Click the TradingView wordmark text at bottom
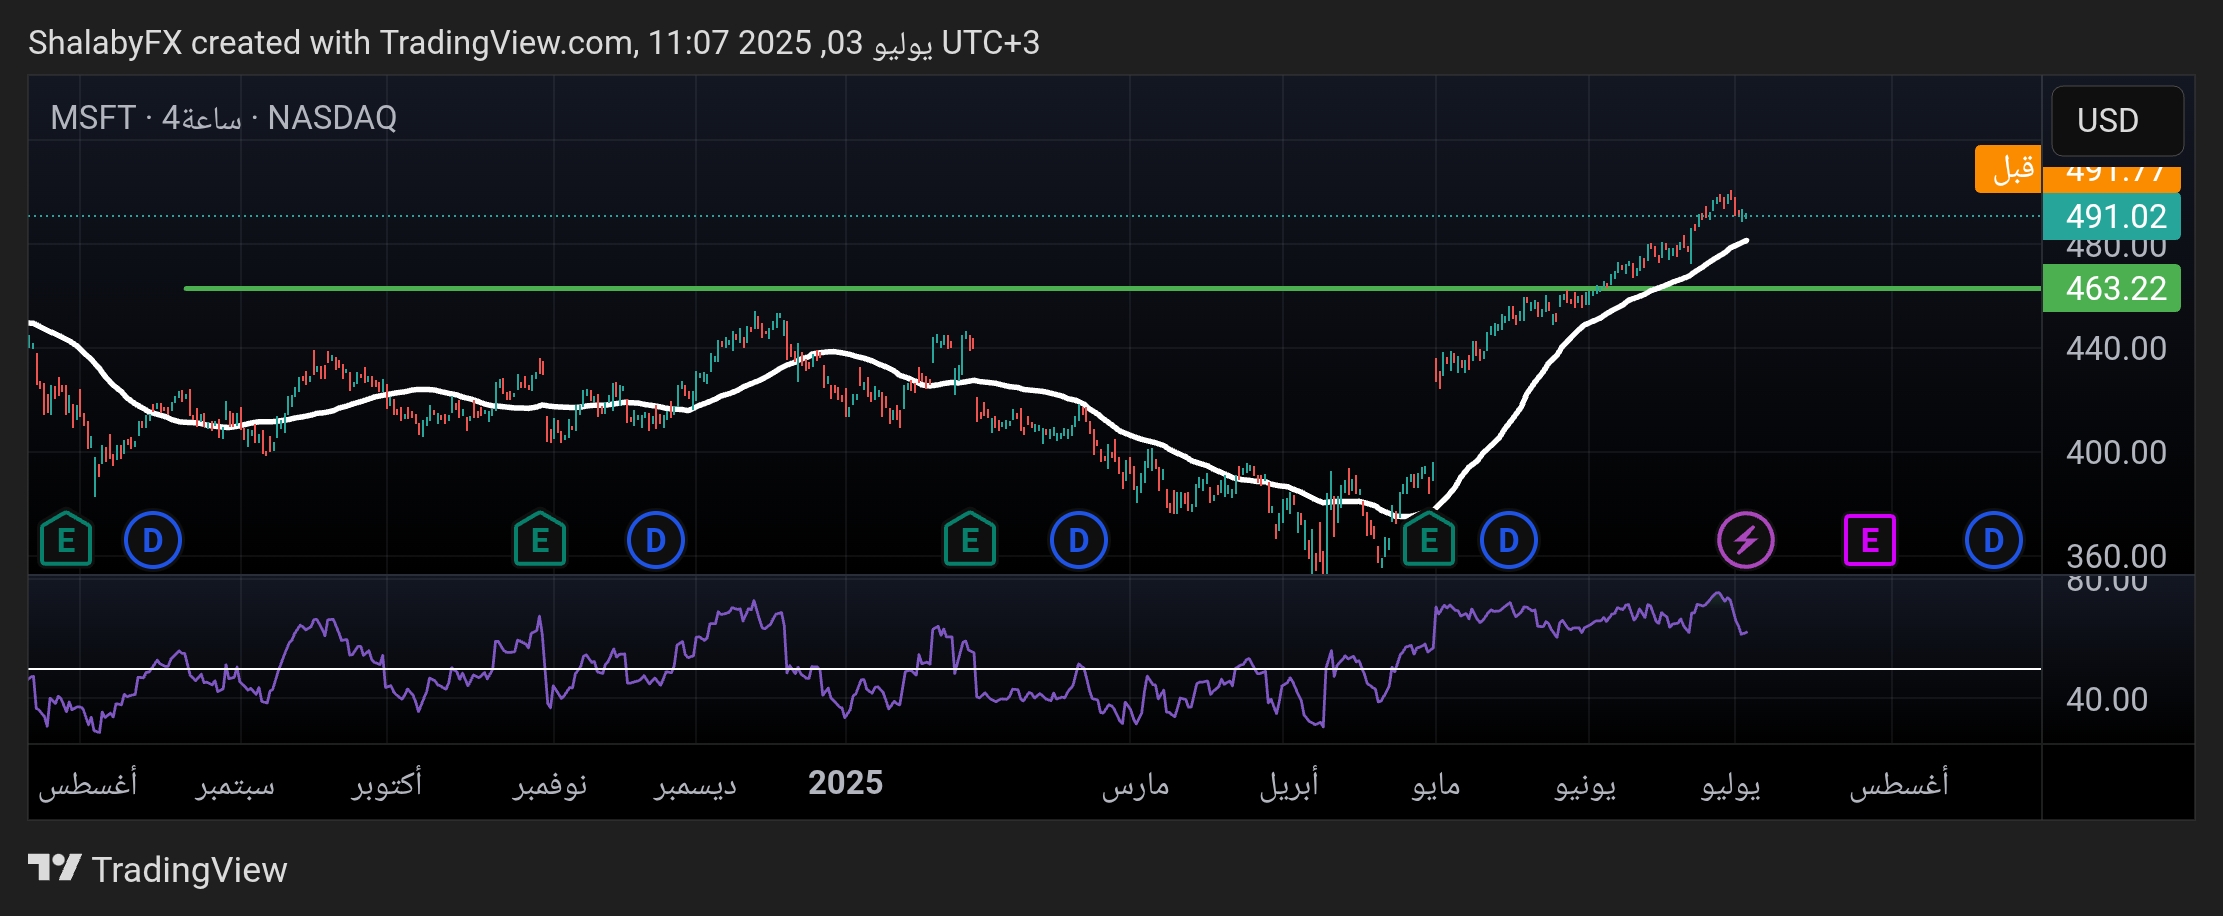 click(189, 870)
